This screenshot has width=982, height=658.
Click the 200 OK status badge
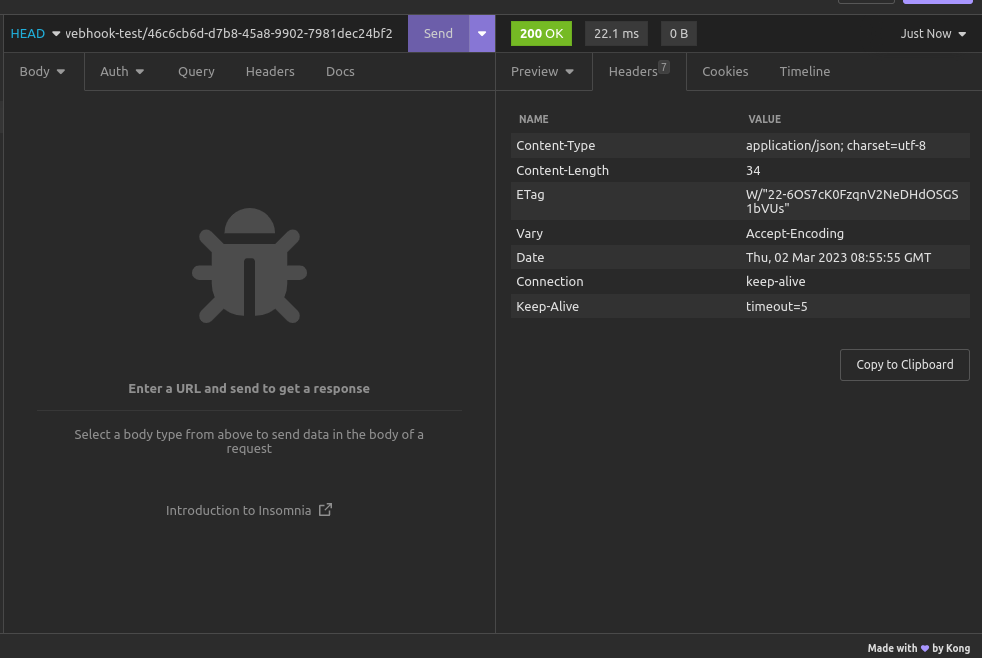(541, 34)
